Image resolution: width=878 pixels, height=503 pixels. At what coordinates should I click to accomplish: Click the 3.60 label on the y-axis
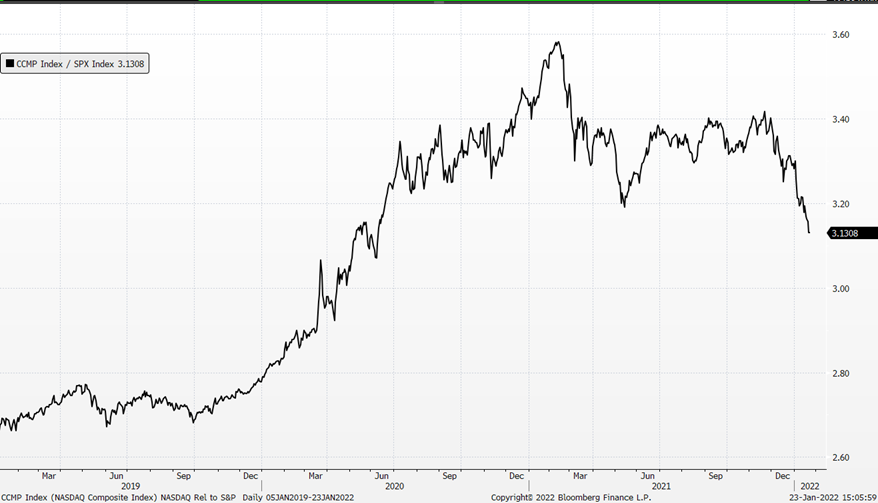click(840, 35)
